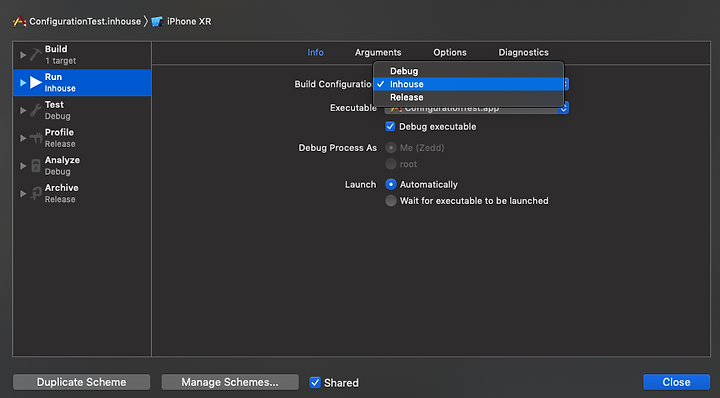Click the Profile instrument icon
Viewport: 720px width, 398px height.
click(x=36, y=138)
